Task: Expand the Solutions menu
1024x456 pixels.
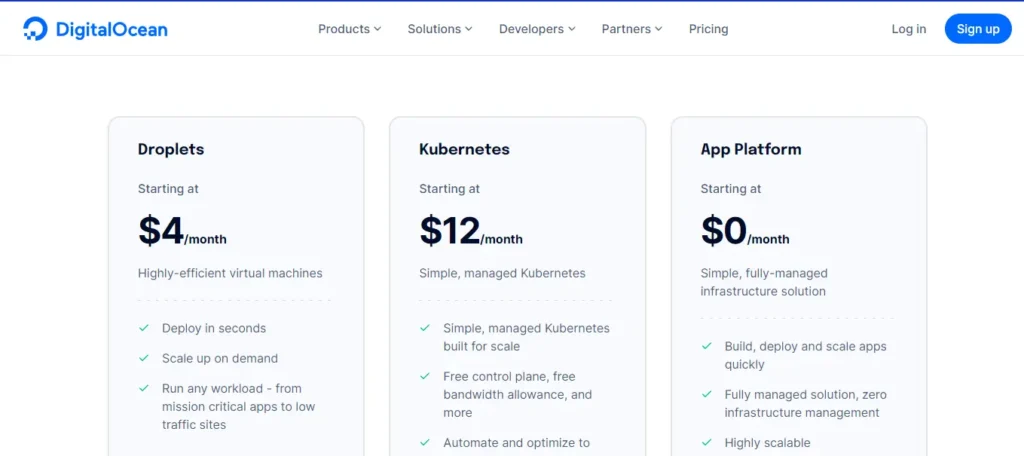Action: coord(440,29)
